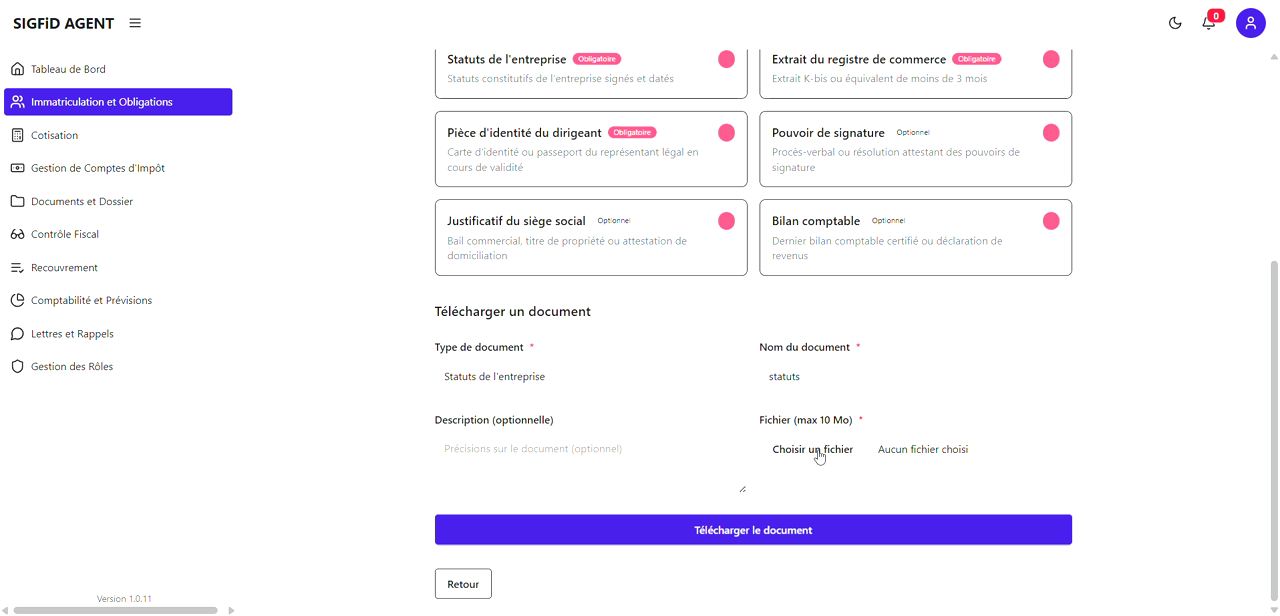Click the Description optional text field
Image resolution: width=1280 pixels, height=616 pixels.
591,448
